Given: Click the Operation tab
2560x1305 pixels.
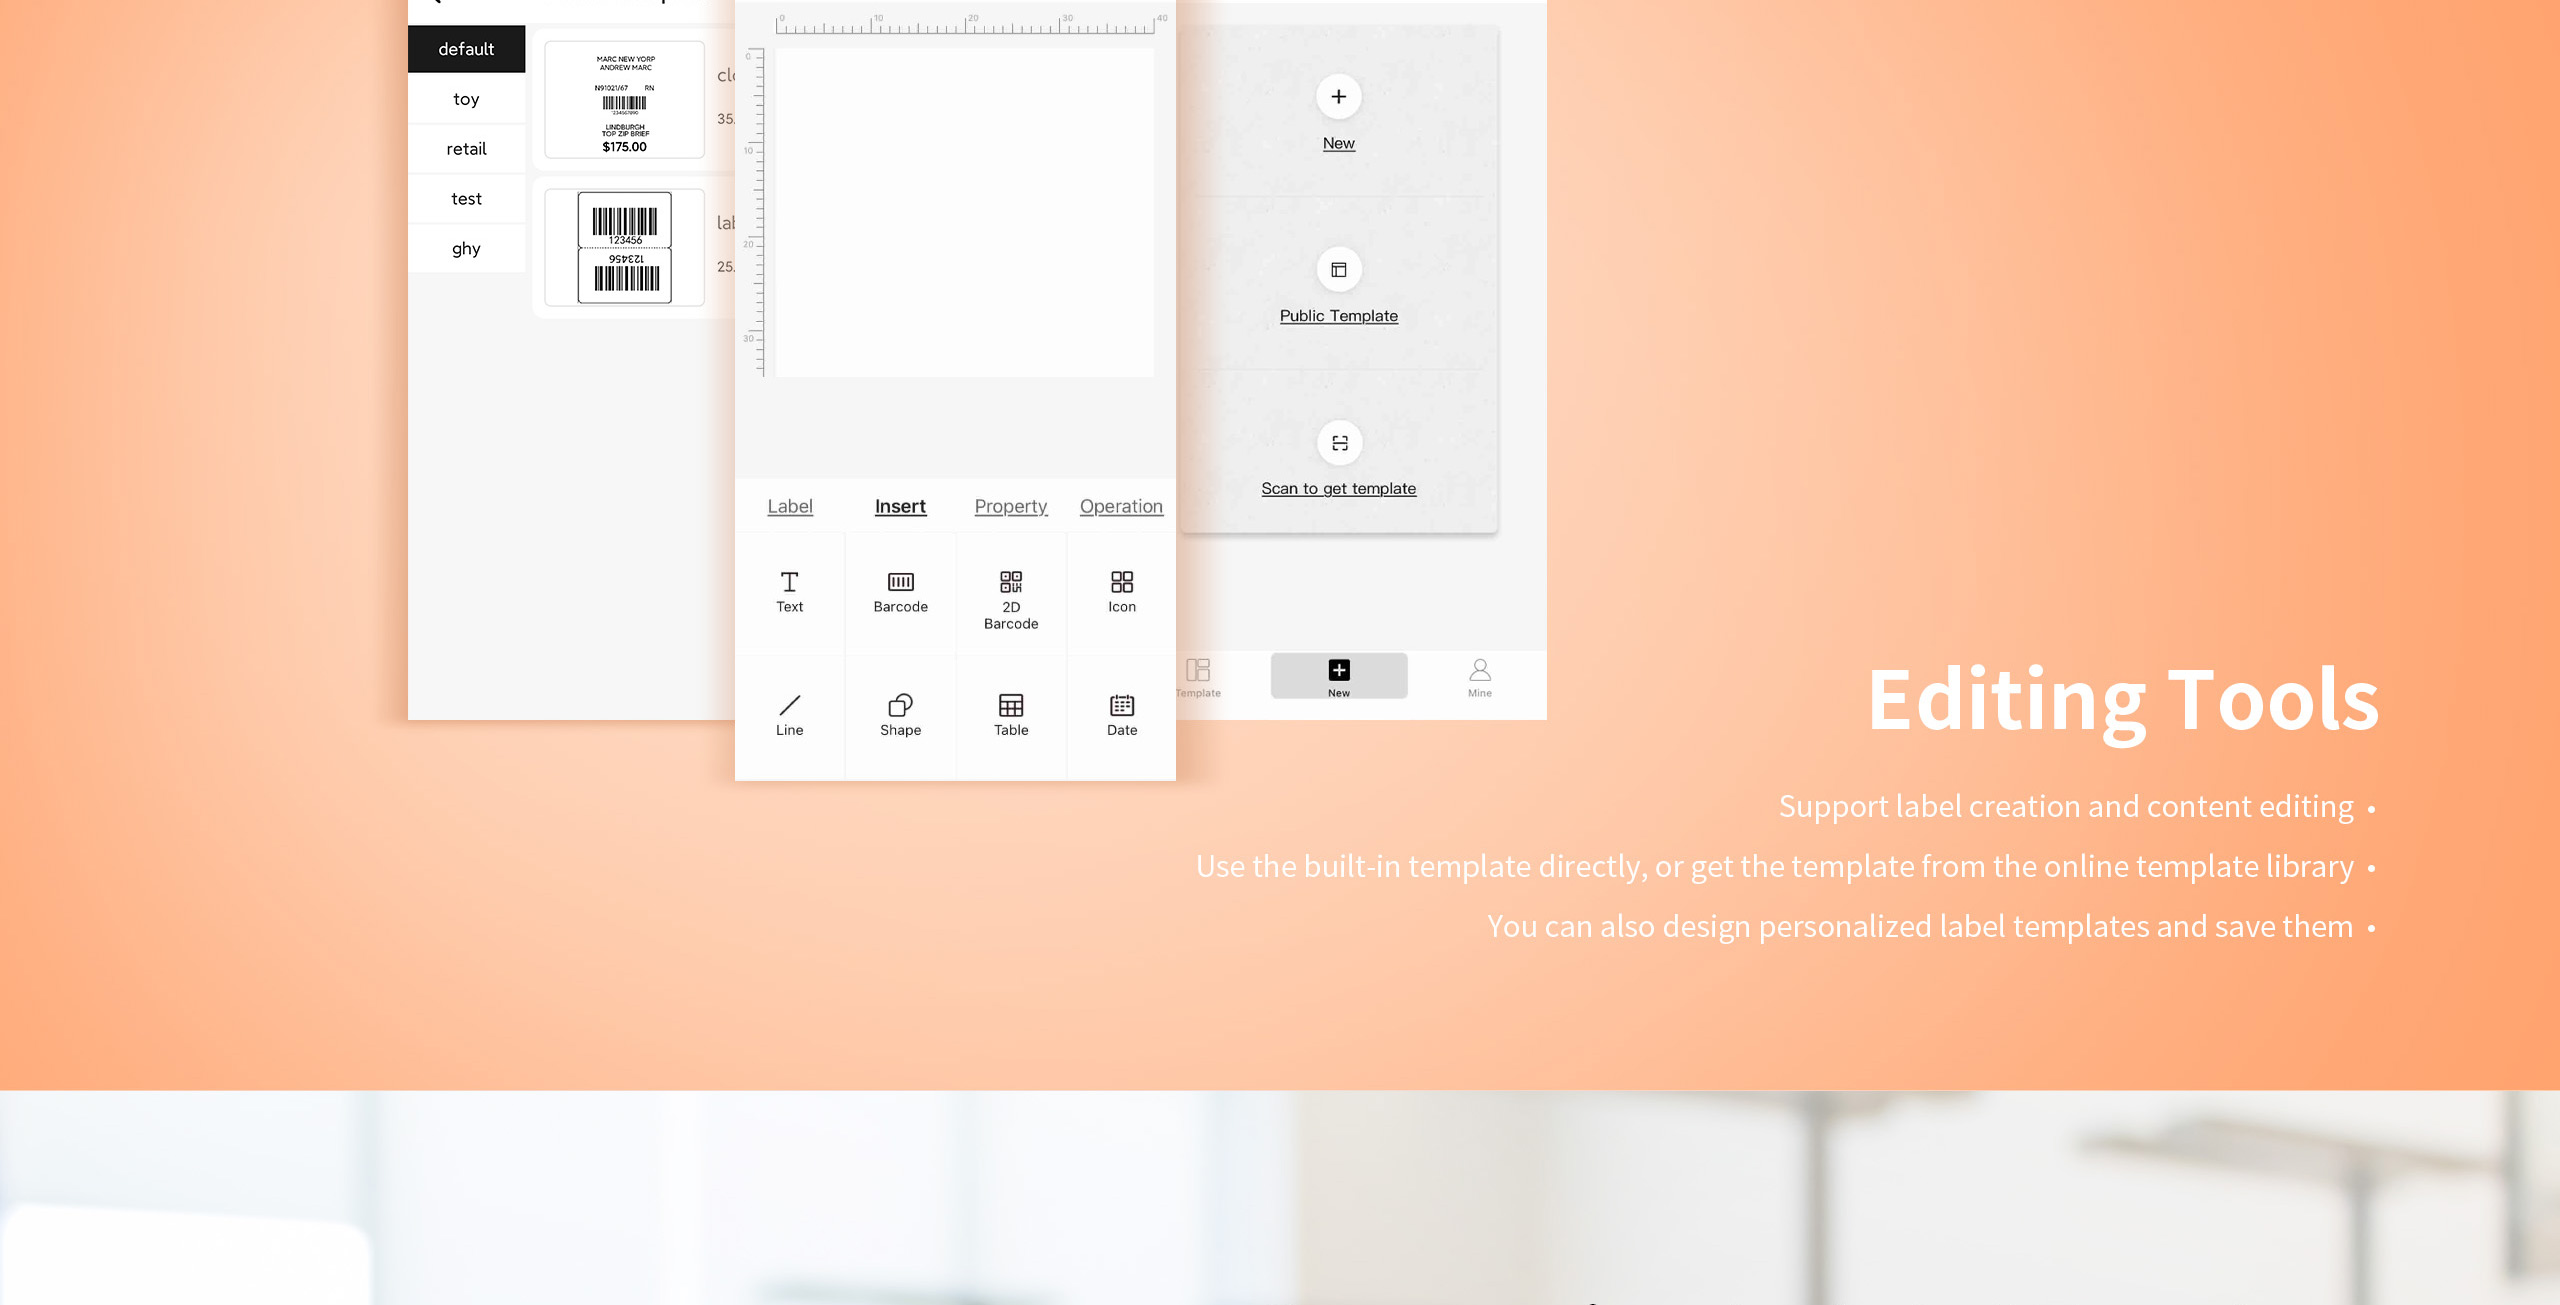Looking at the screenshot, I should tap(1120, 506).
